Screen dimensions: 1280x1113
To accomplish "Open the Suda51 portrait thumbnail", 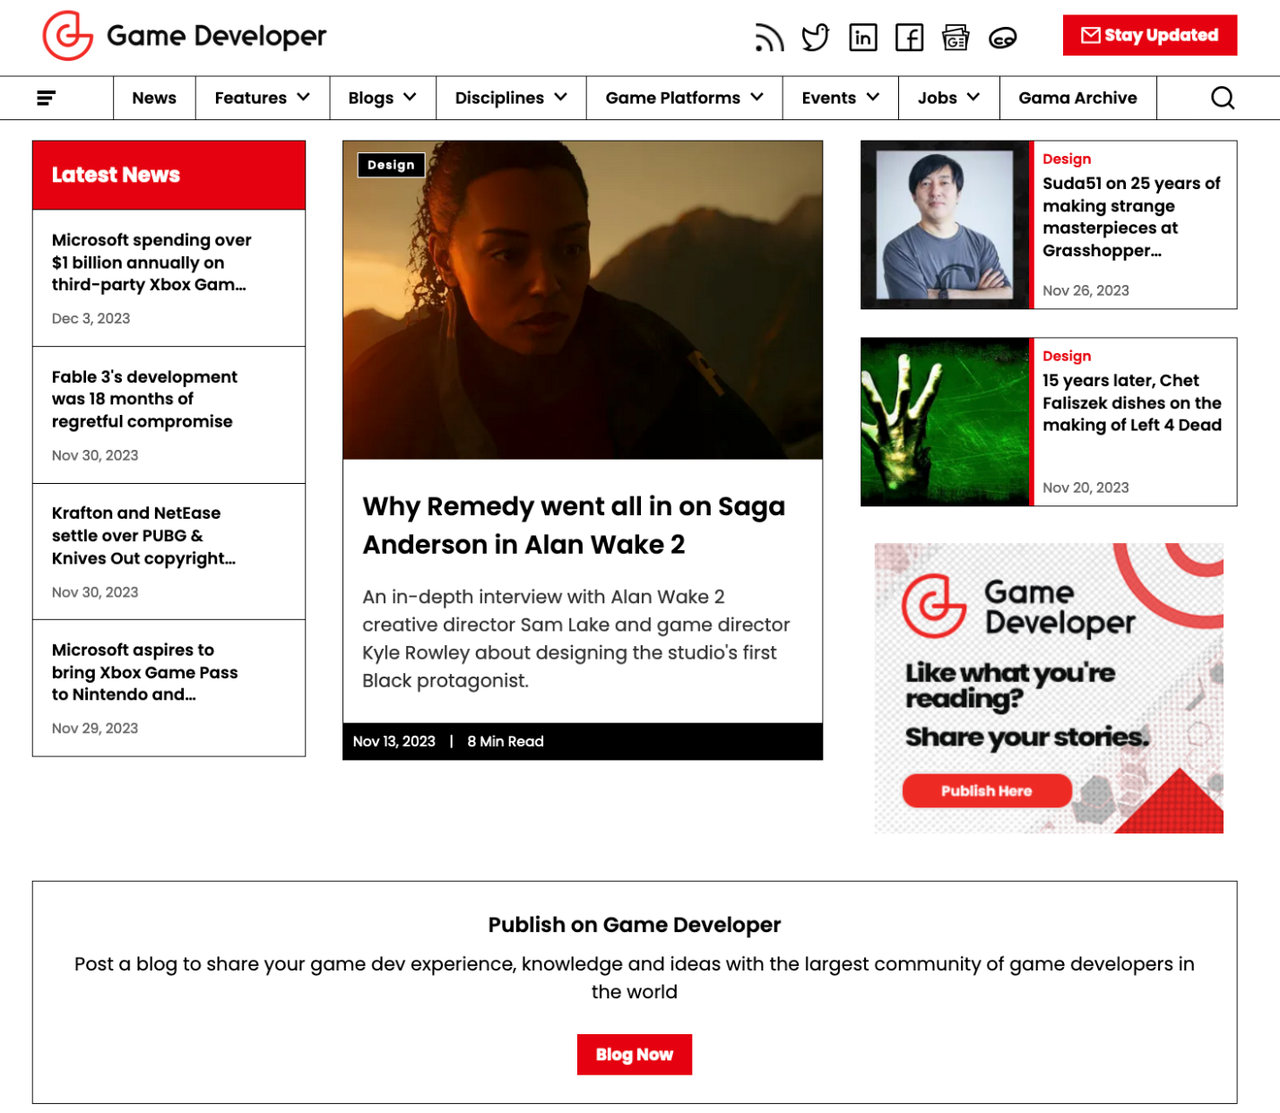I will click(x=945, y=225).
